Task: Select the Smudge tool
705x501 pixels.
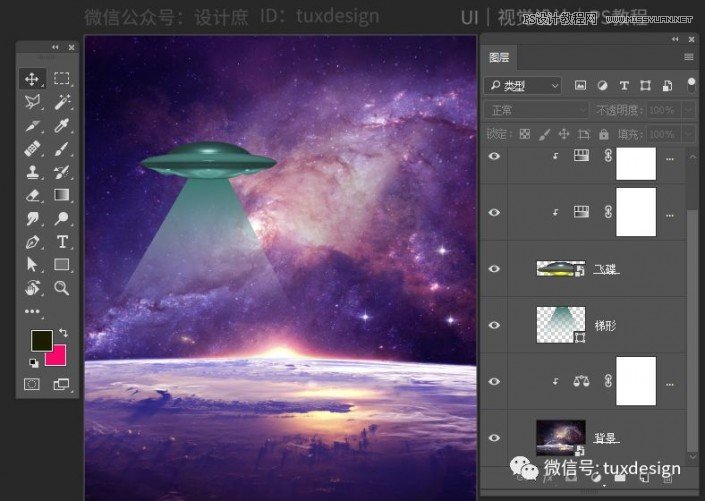Action: [32, 219]
